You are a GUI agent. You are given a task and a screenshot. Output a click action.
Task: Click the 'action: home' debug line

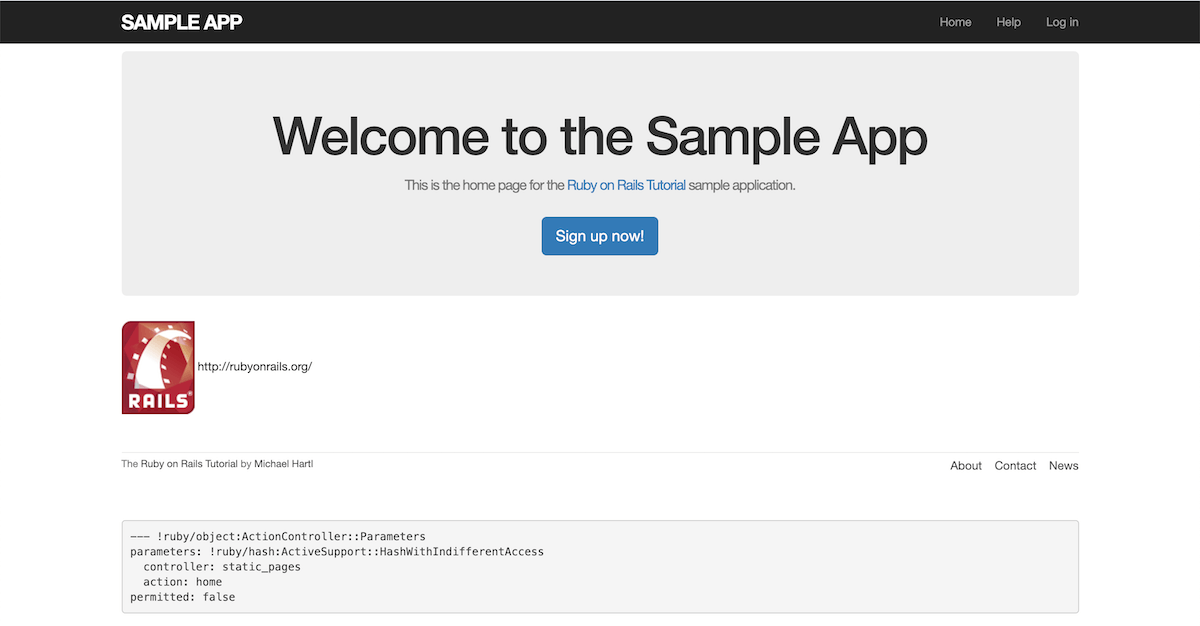pos(182,582)
